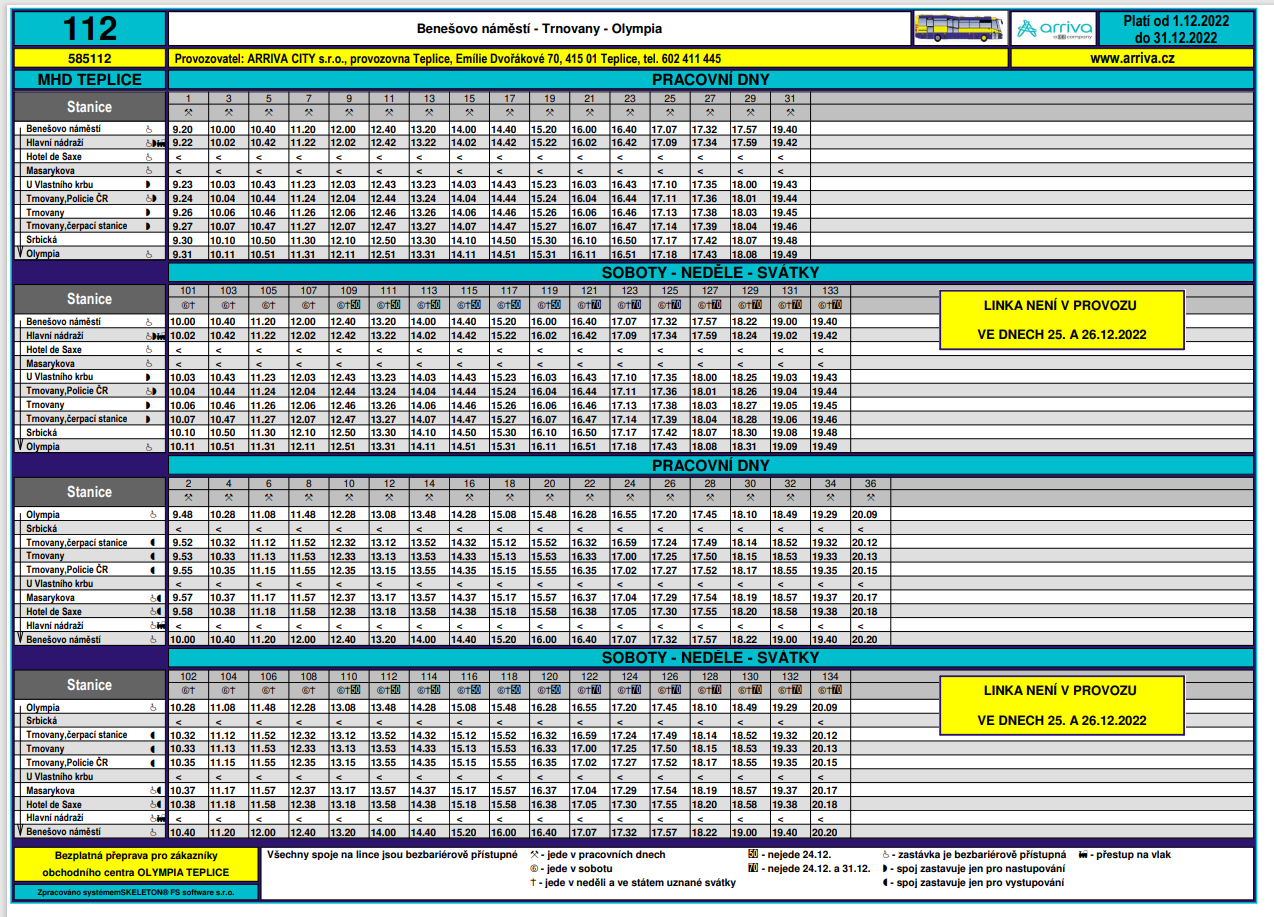This screenshot has height=917, width=1274.
Task: Click the Arriva logo
Action: coord(1051,29)
